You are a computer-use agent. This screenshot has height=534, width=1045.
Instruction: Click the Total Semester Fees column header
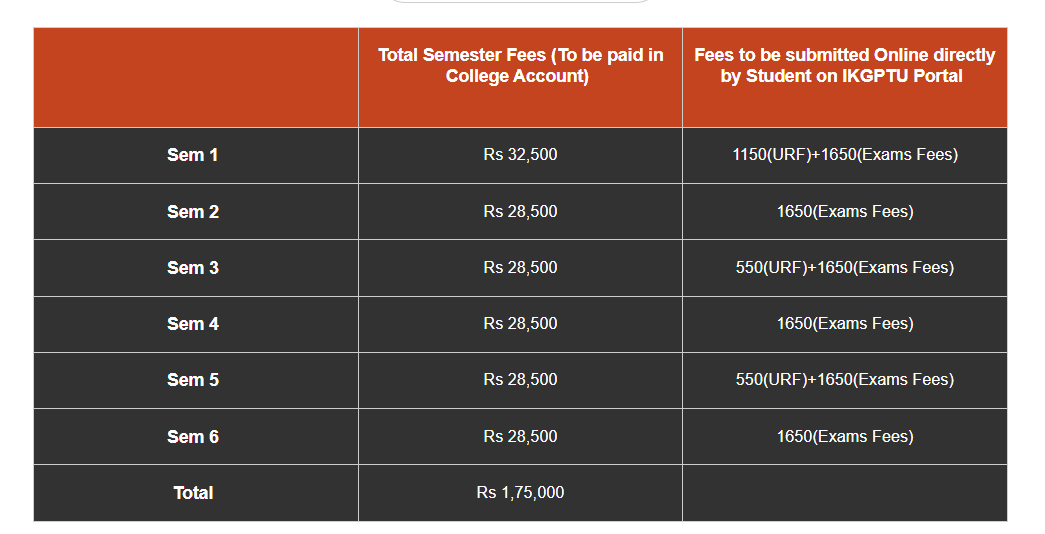520,65
